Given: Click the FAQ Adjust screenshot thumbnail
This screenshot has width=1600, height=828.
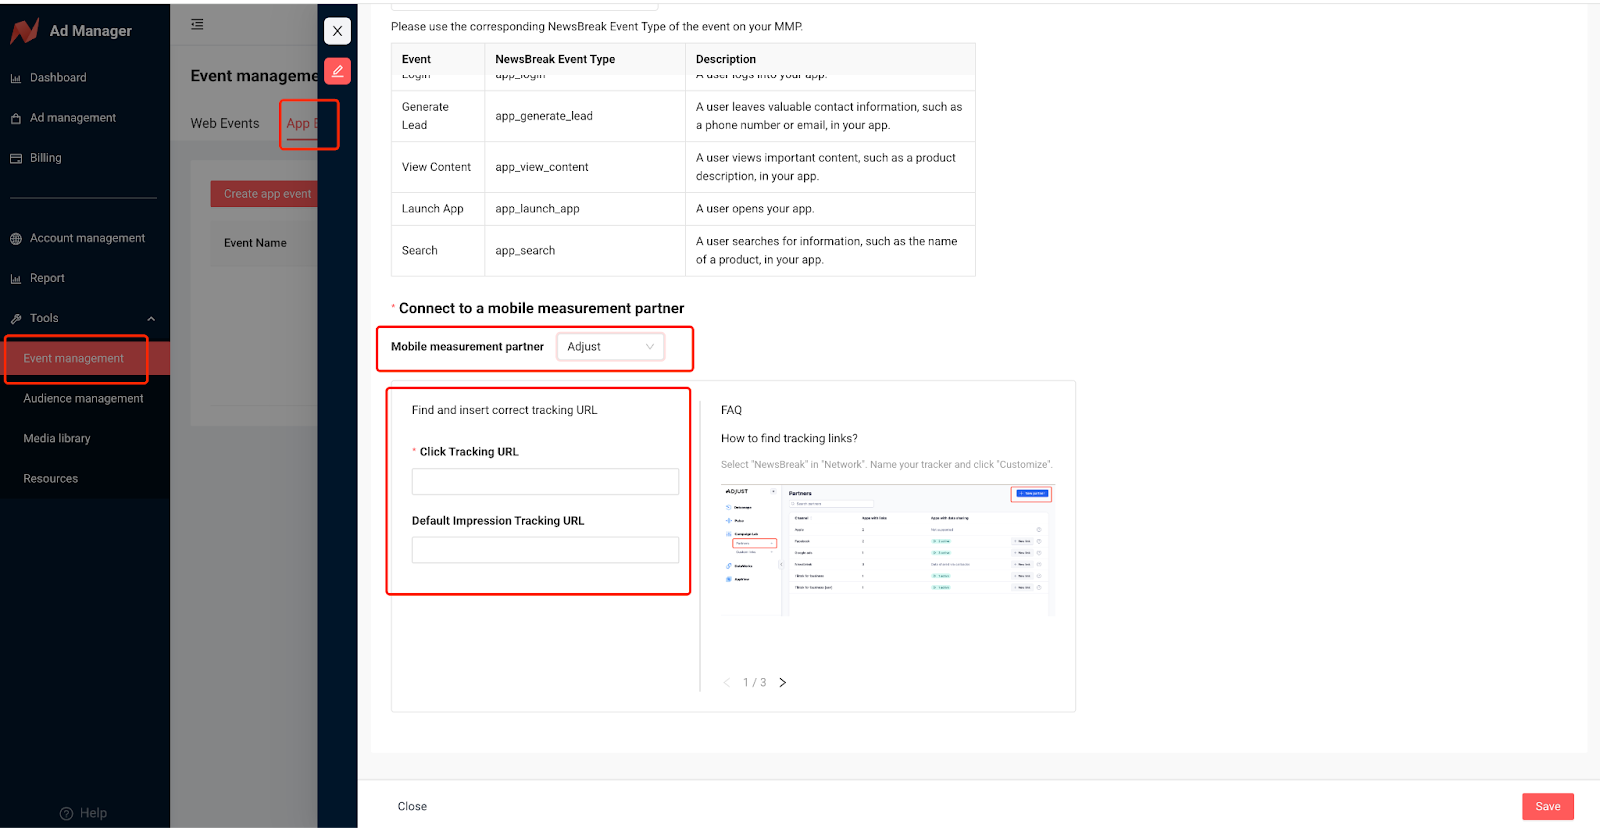Looking at the screenshot, I should click(x=887, y=549).
